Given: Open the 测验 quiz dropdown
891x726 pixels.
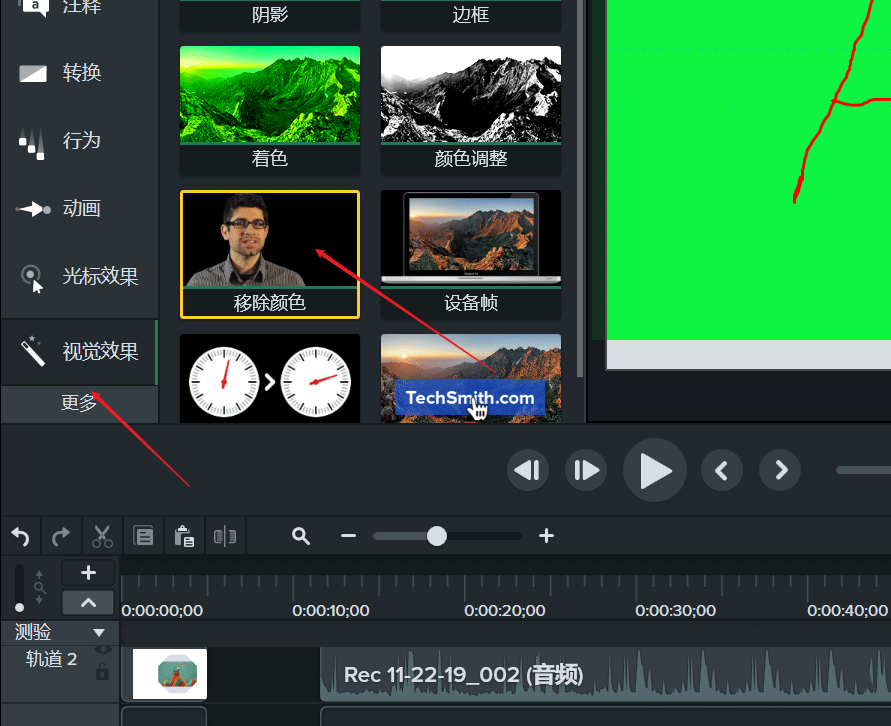Looking at the screenshot, I should point(98,632).
